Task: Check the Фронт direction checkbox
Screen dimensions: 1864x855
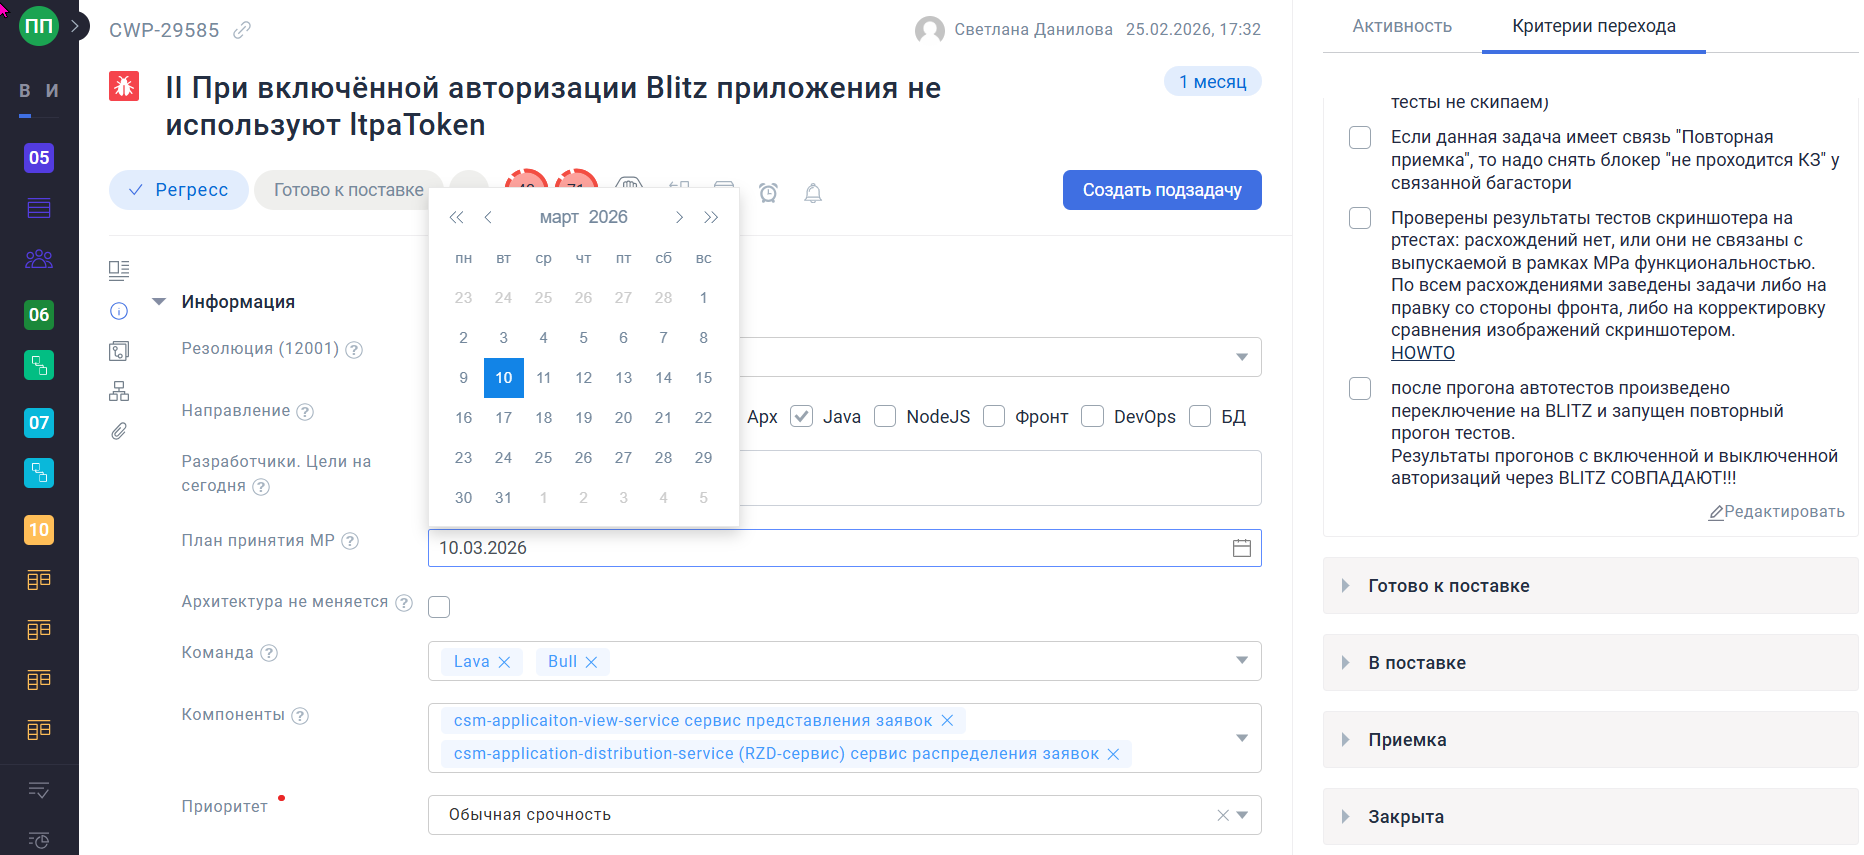Action: (994, 416)
